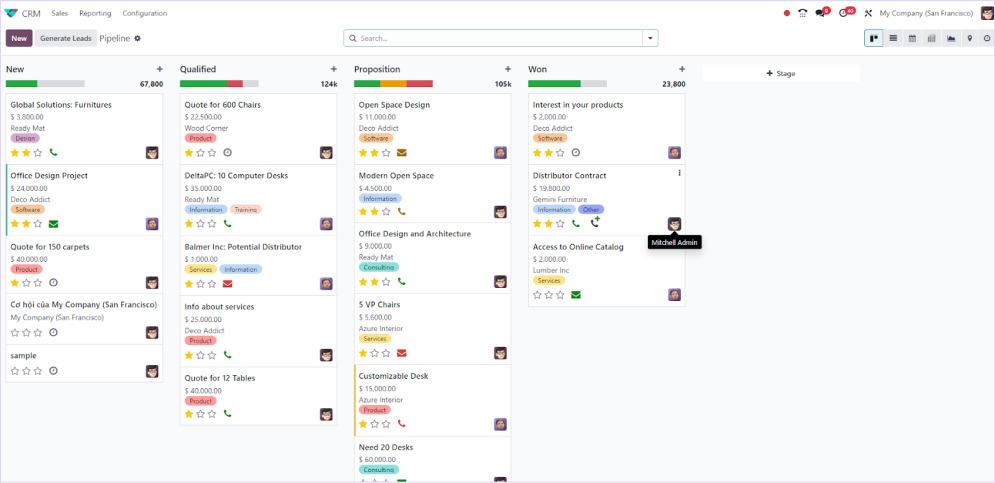Set first priority star on Access to Online Catalog
Screen dimensions: 995x483
click(537, 294)
